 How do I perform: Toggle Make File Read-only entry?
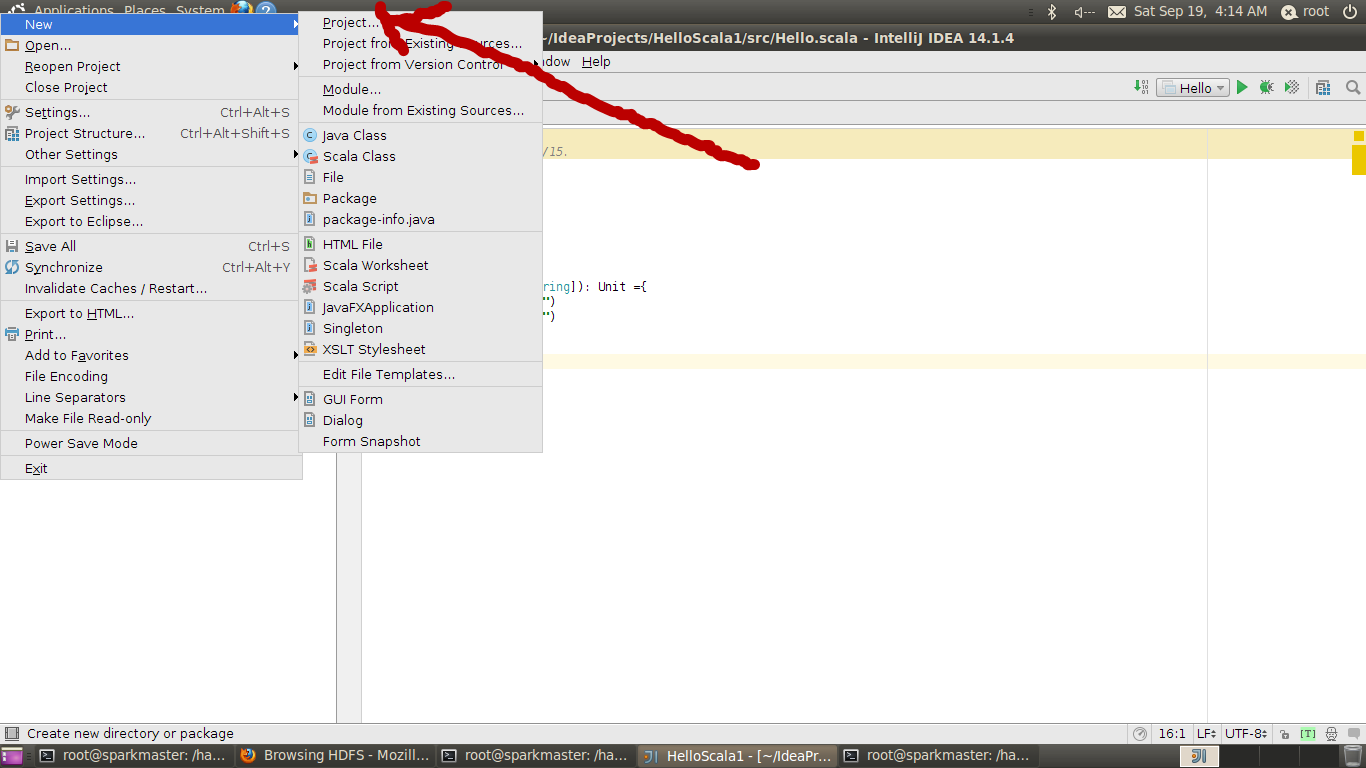151,418
